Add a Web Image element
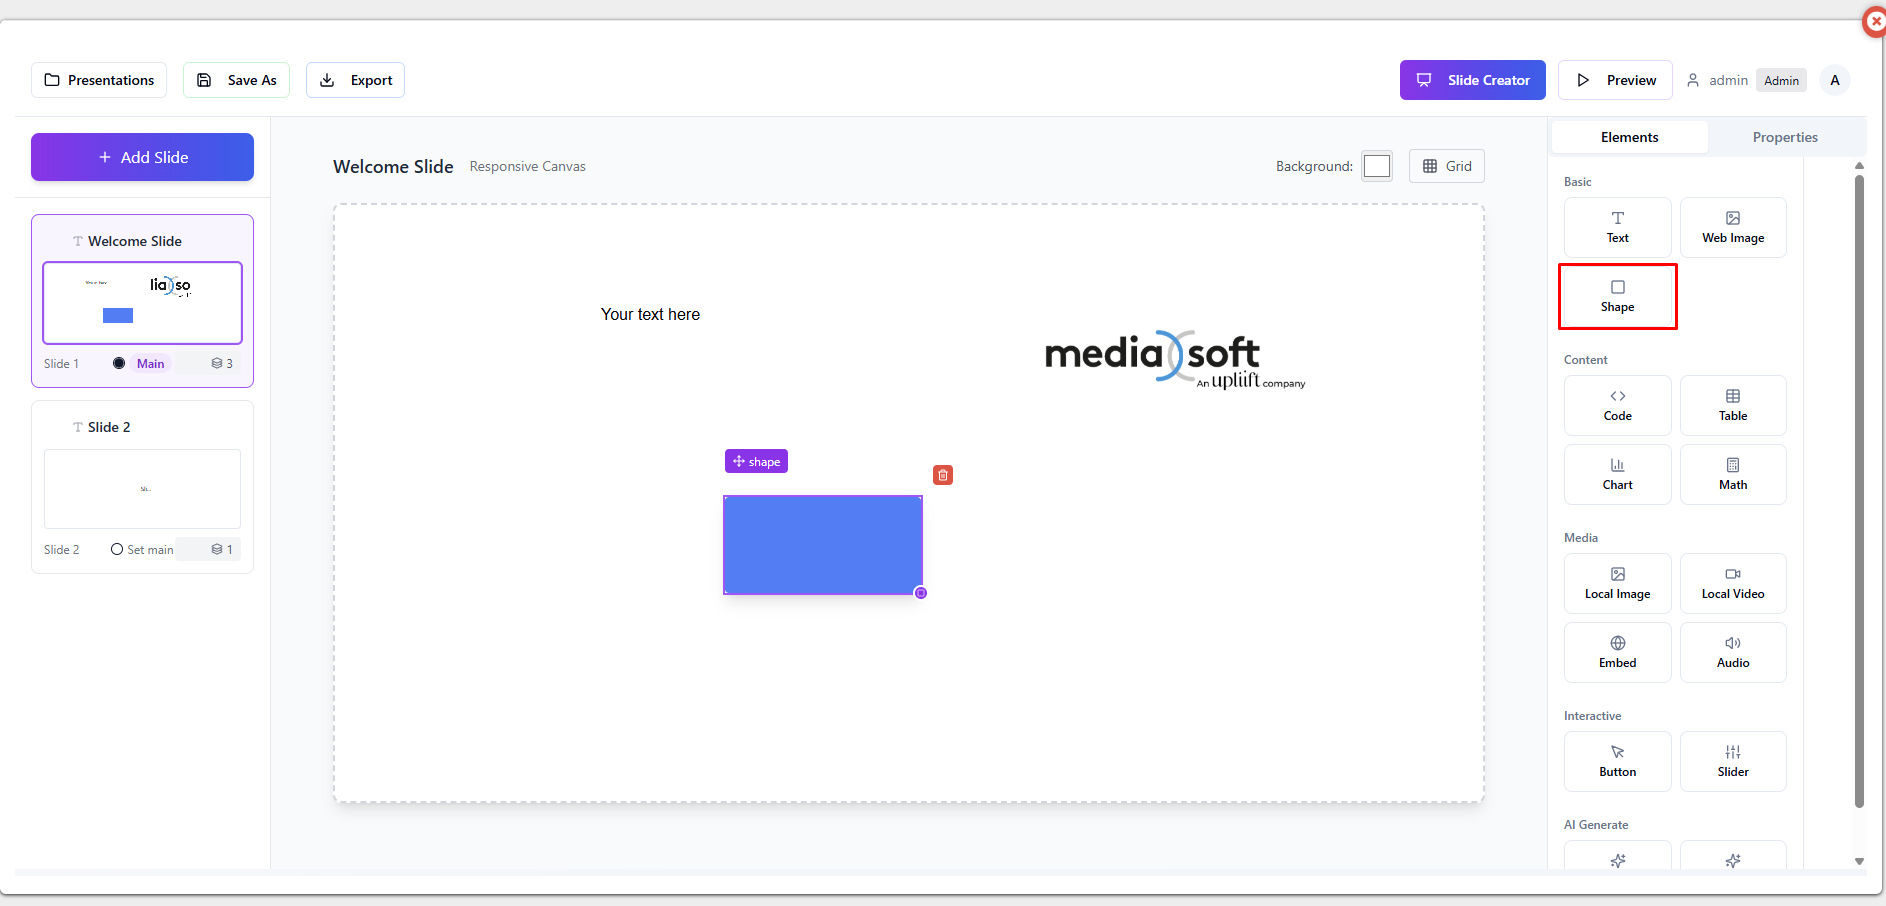This screenshot has height=906, width=1886. [1732, 227]
